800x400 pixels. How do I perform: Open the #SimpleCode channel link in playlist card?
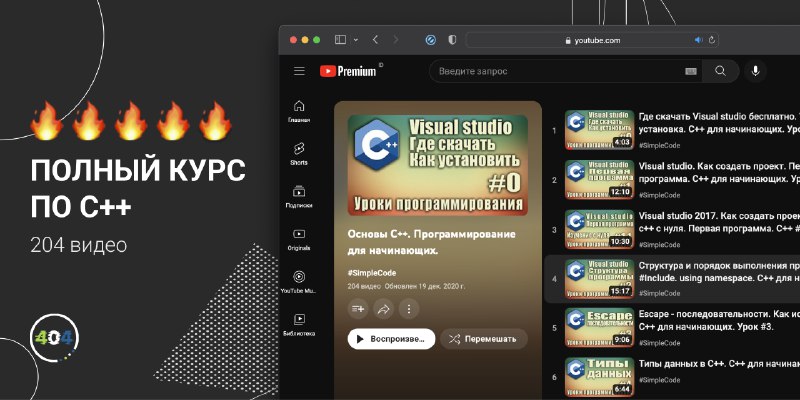(x=372, y=273)
